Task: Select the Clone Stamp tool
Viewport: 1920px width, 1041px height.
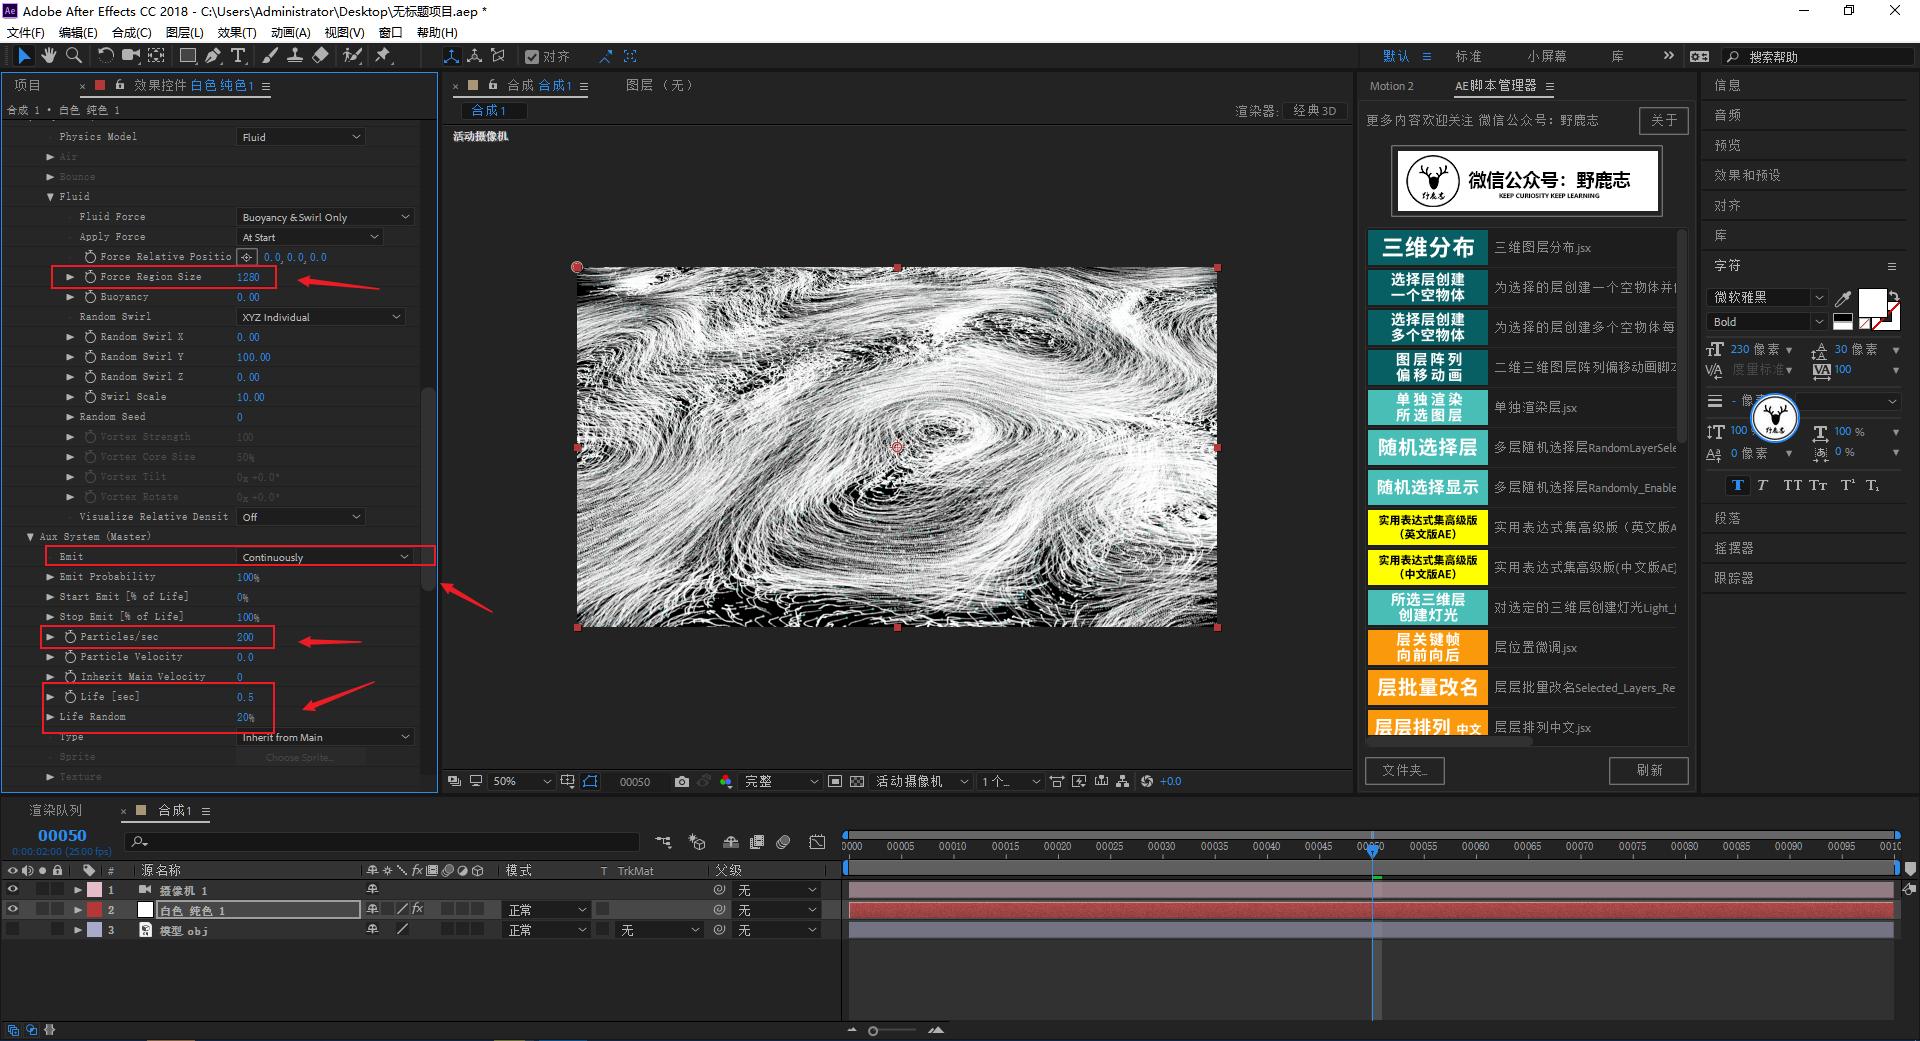Action: (295, 56)
